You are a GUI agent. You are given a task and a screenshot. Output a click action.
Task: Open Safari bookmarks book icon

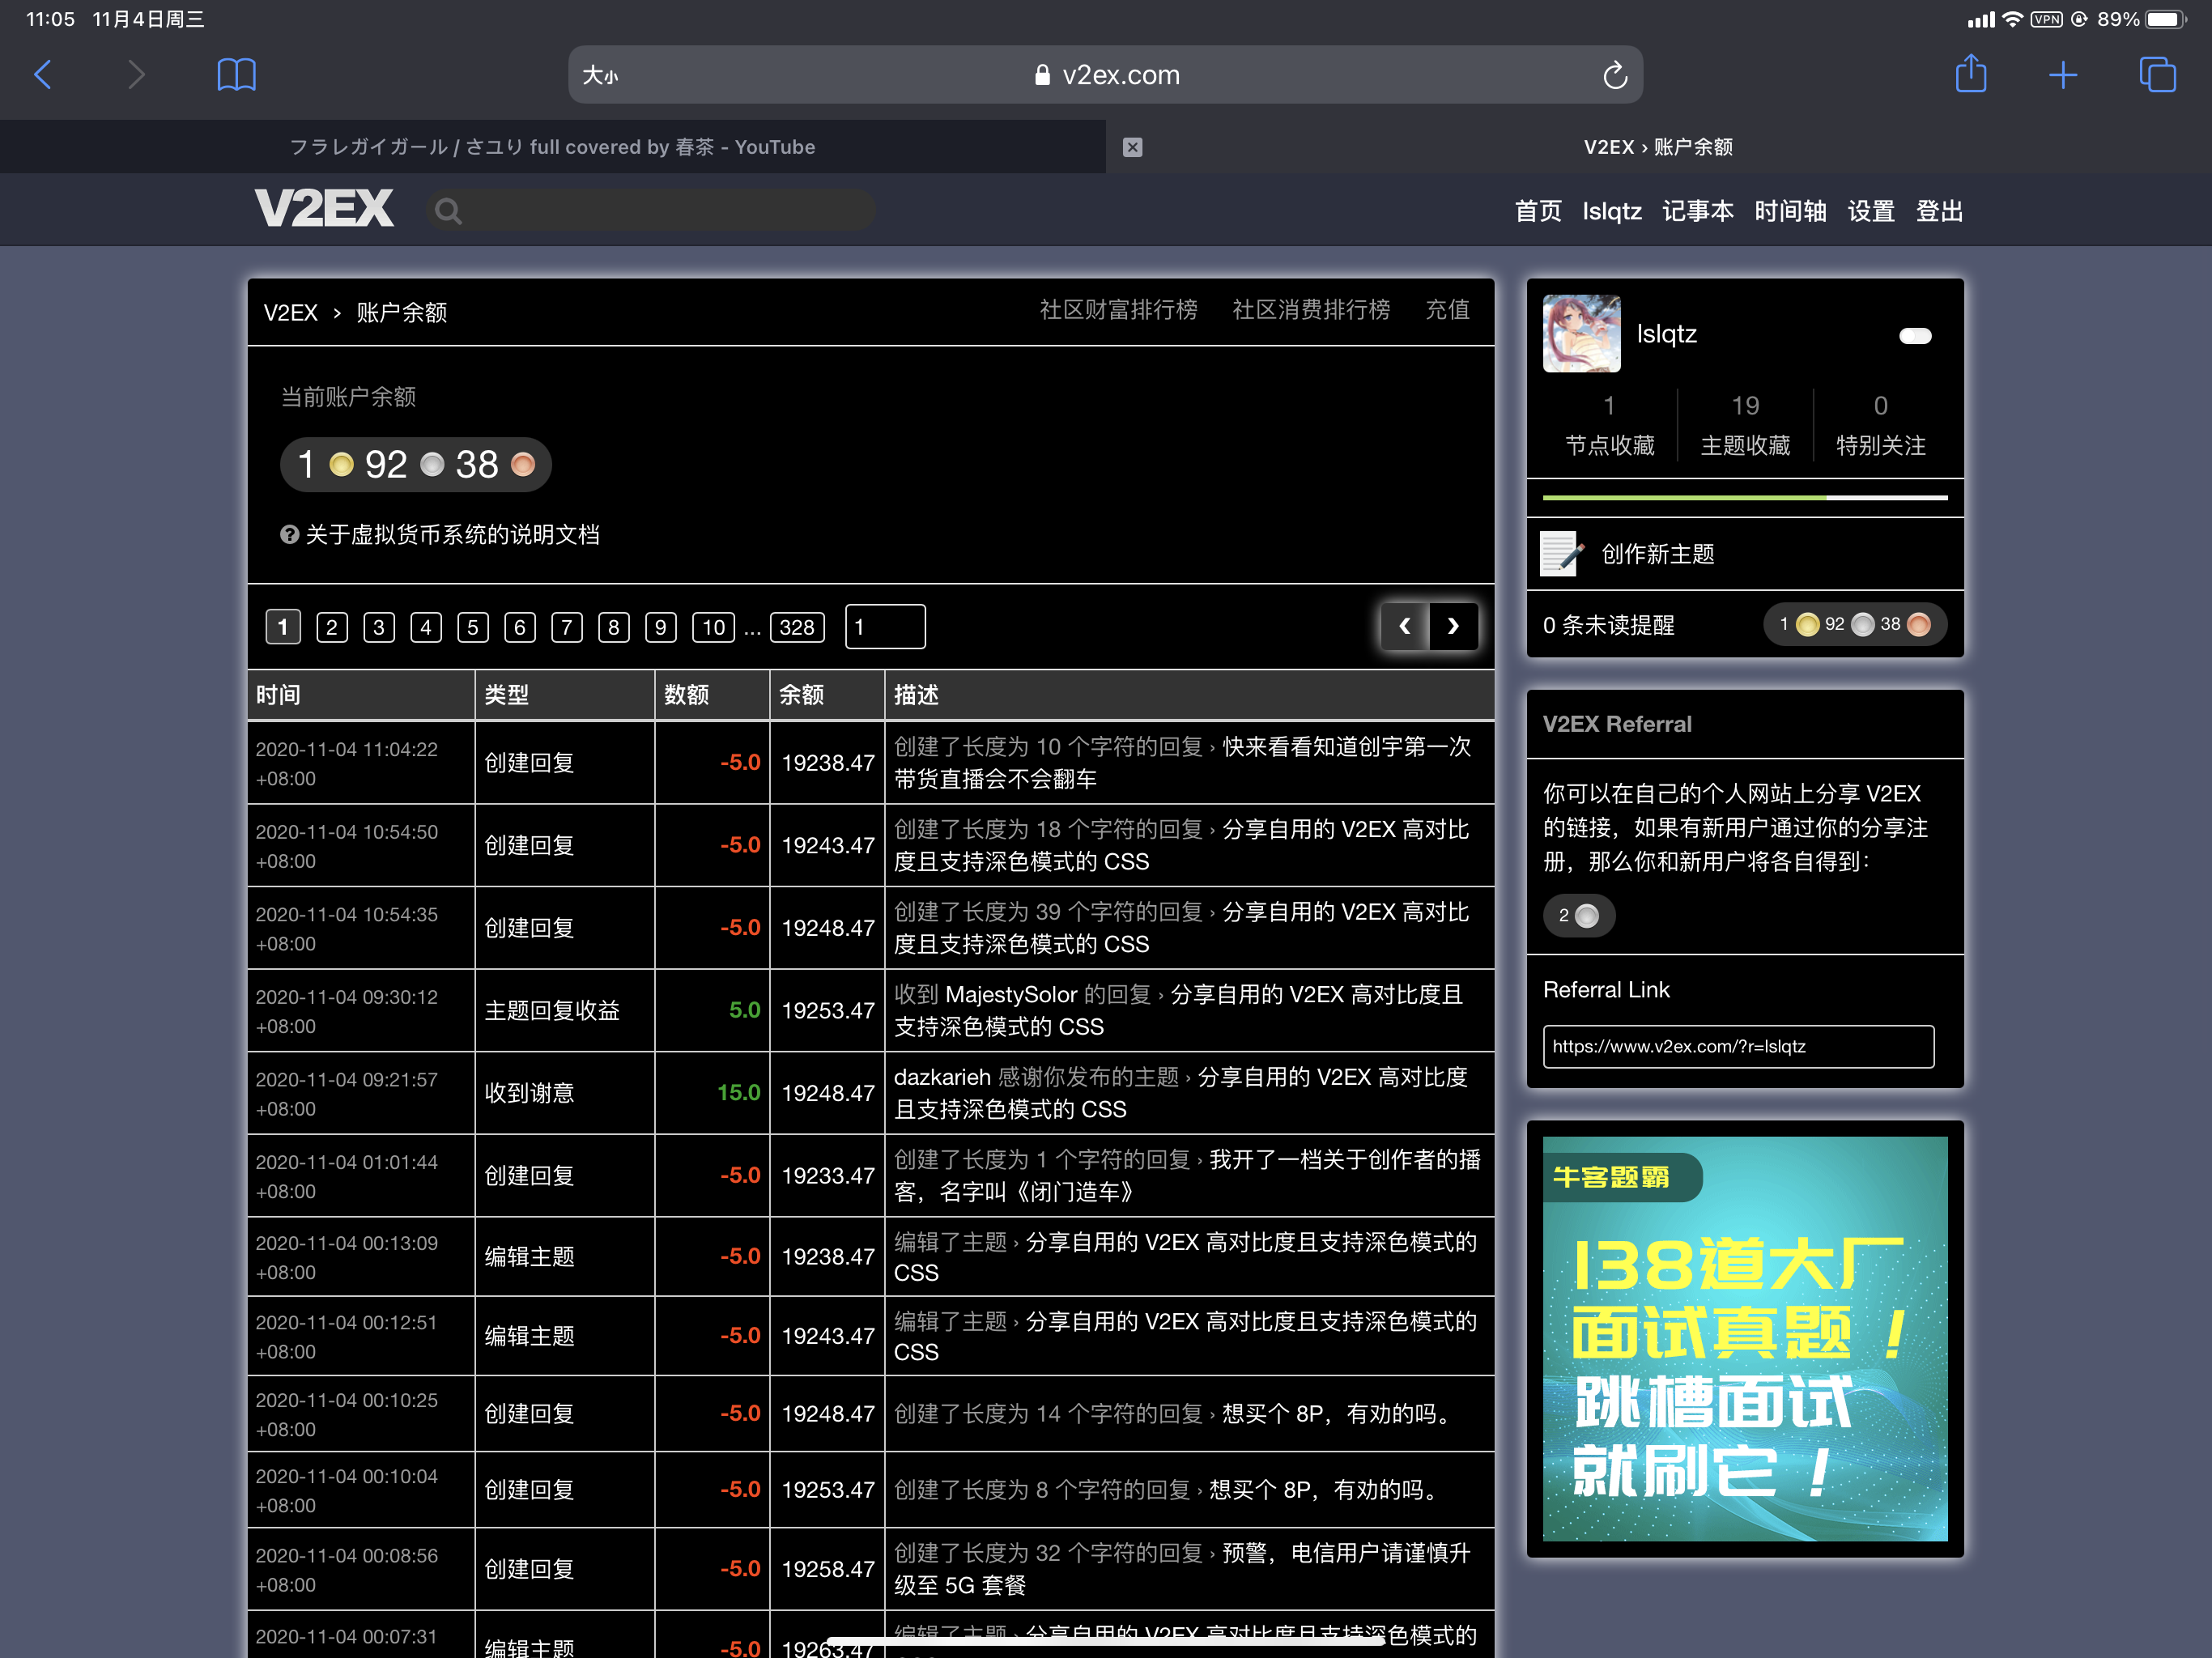tap(236, 75)
